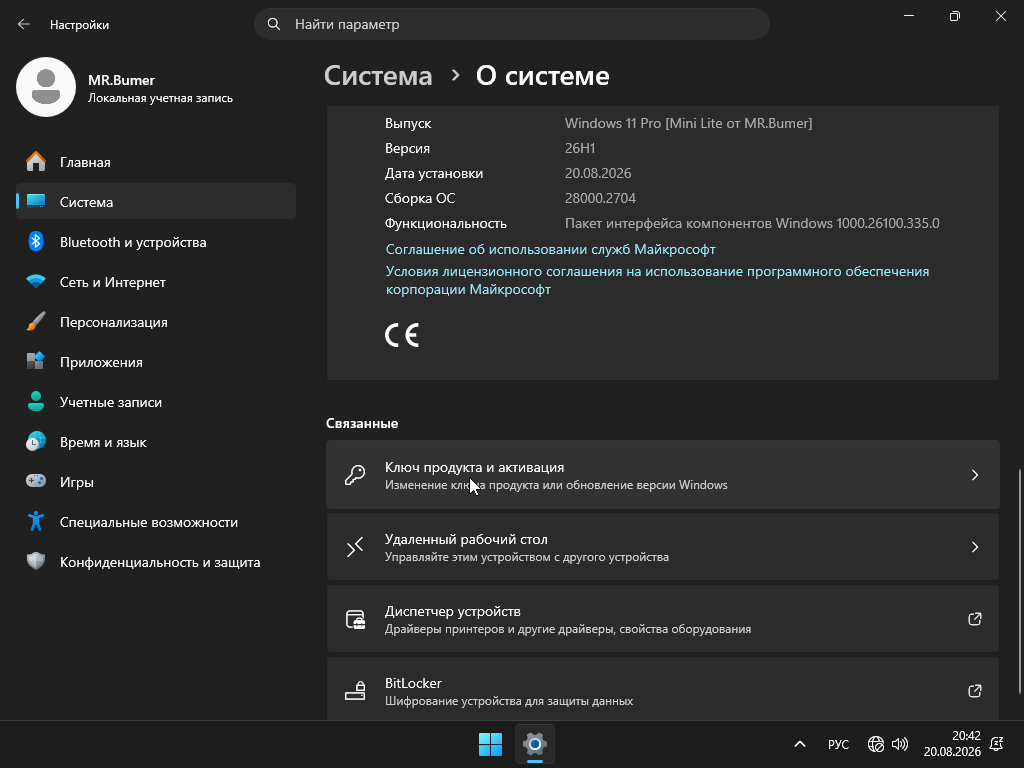Click the version value 26H1
This screenshot has height=768, width=1024.
580,148
